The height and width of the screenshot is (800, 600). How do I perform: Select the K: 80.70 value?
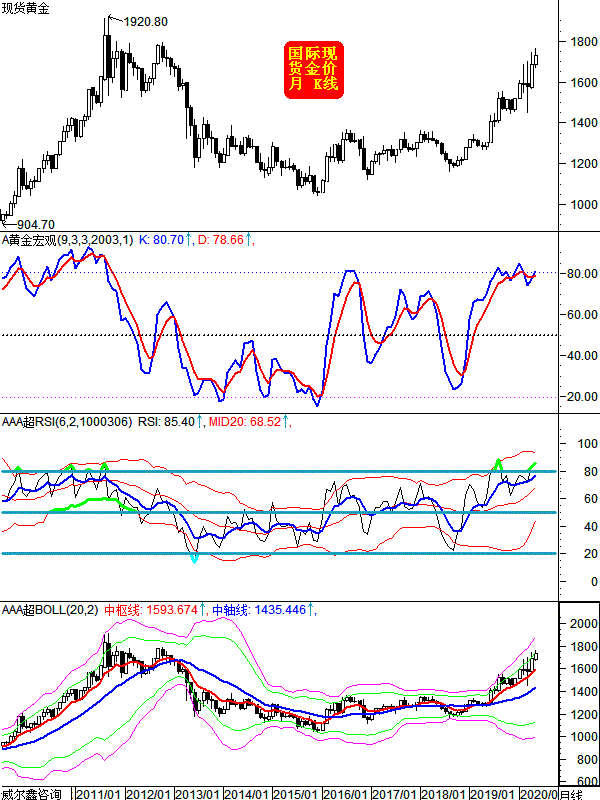[161, 240]
